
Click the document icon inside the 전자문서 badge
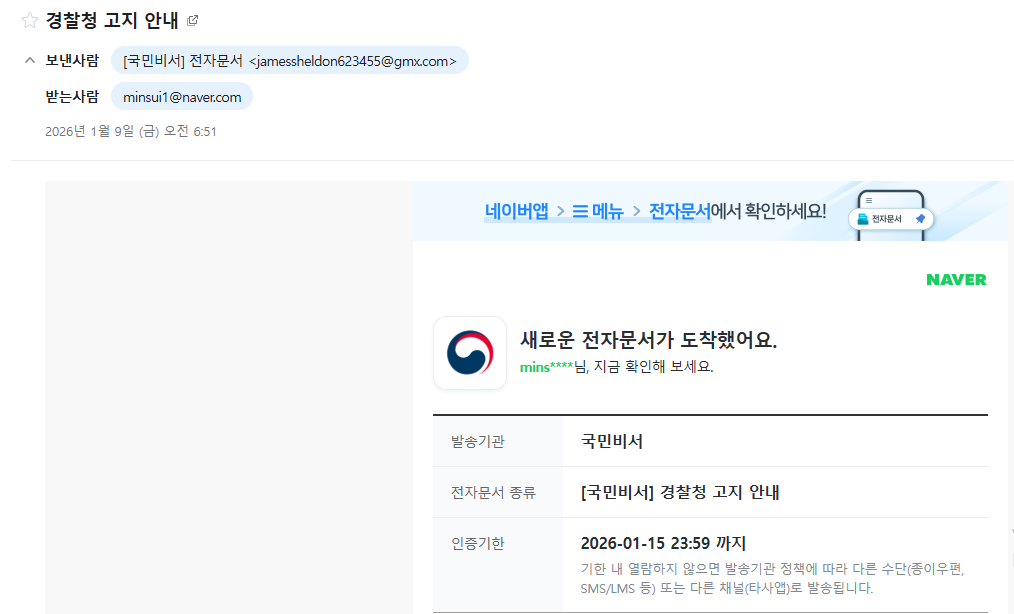862,219
